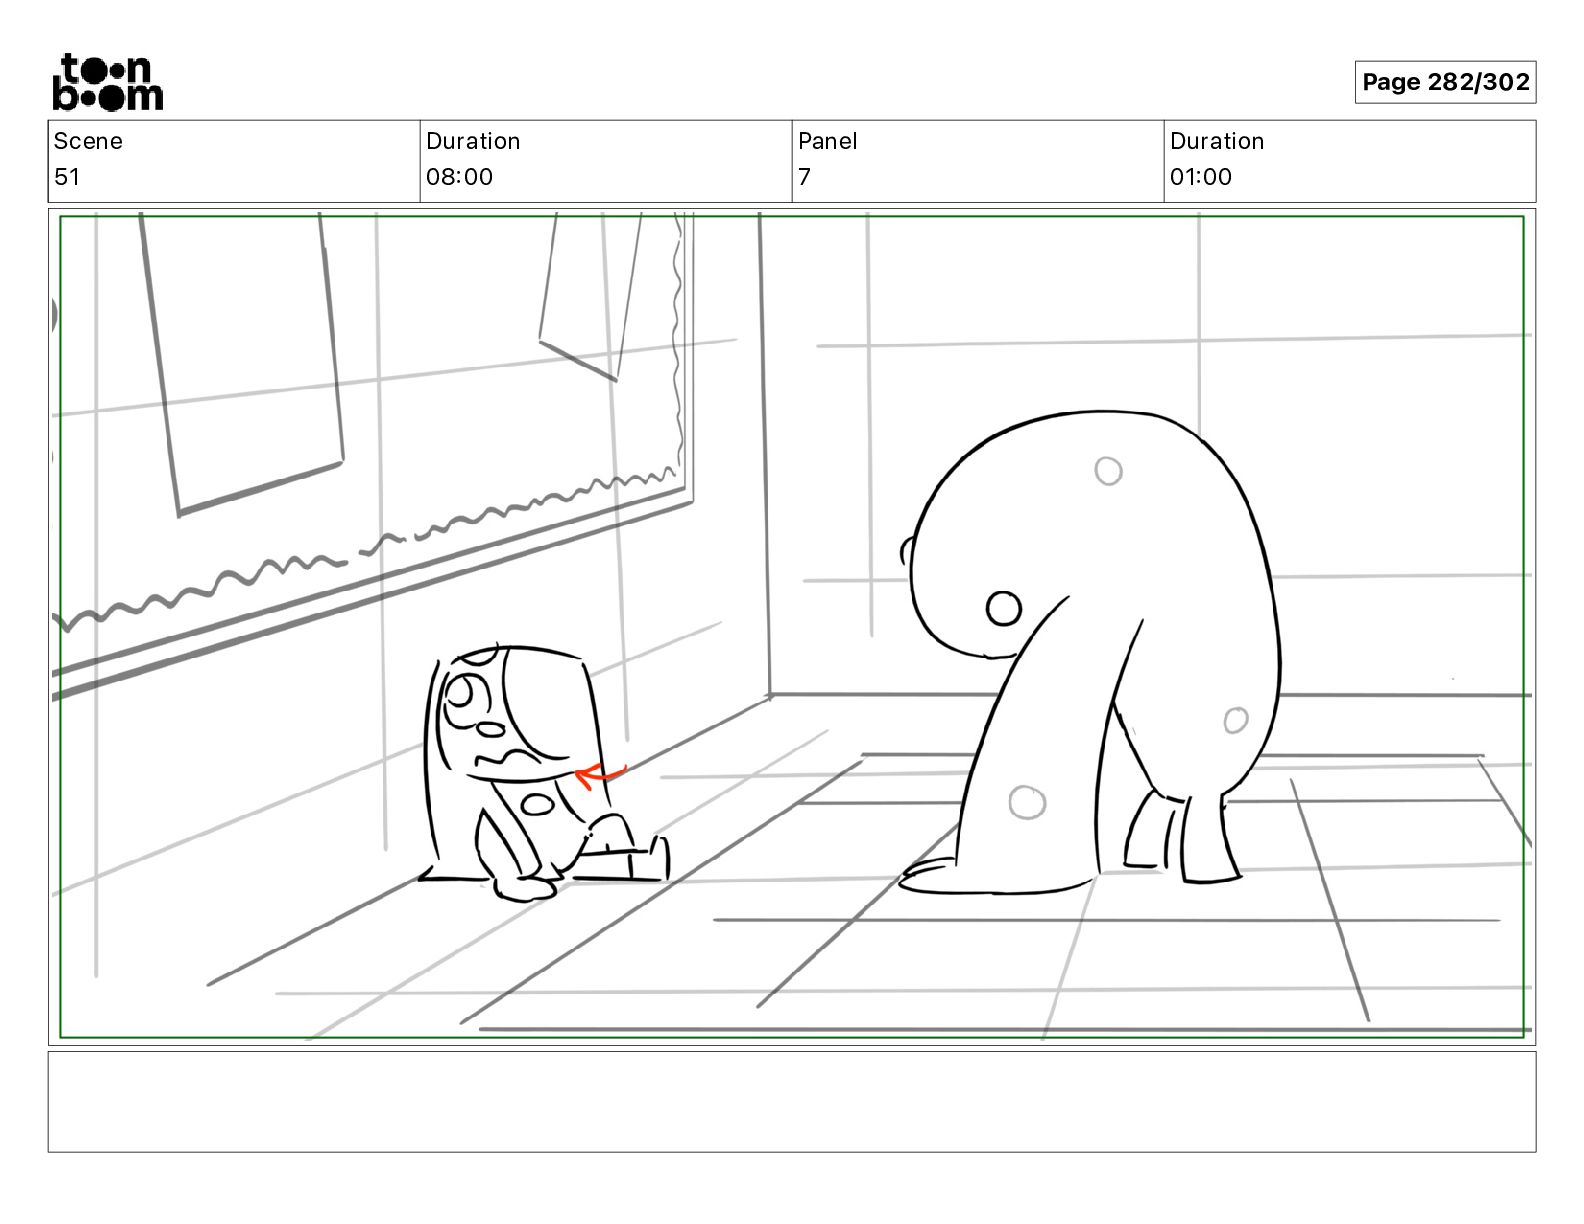The height and width of the screenshot is (1224, 1584).
Task: Select the small sitting character drawing
Action: tap(545, 773)
